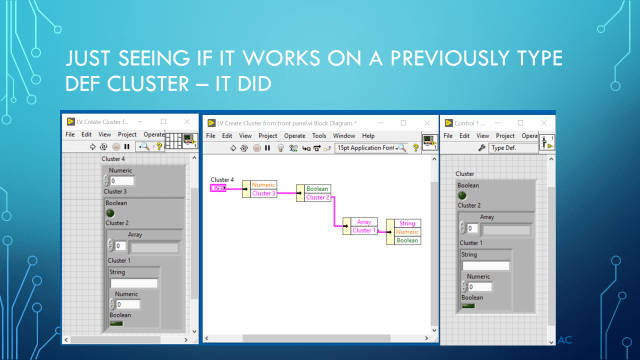
Task: Toggle Cluster 1 Boolean button in Control window
Action: [468, 306]
